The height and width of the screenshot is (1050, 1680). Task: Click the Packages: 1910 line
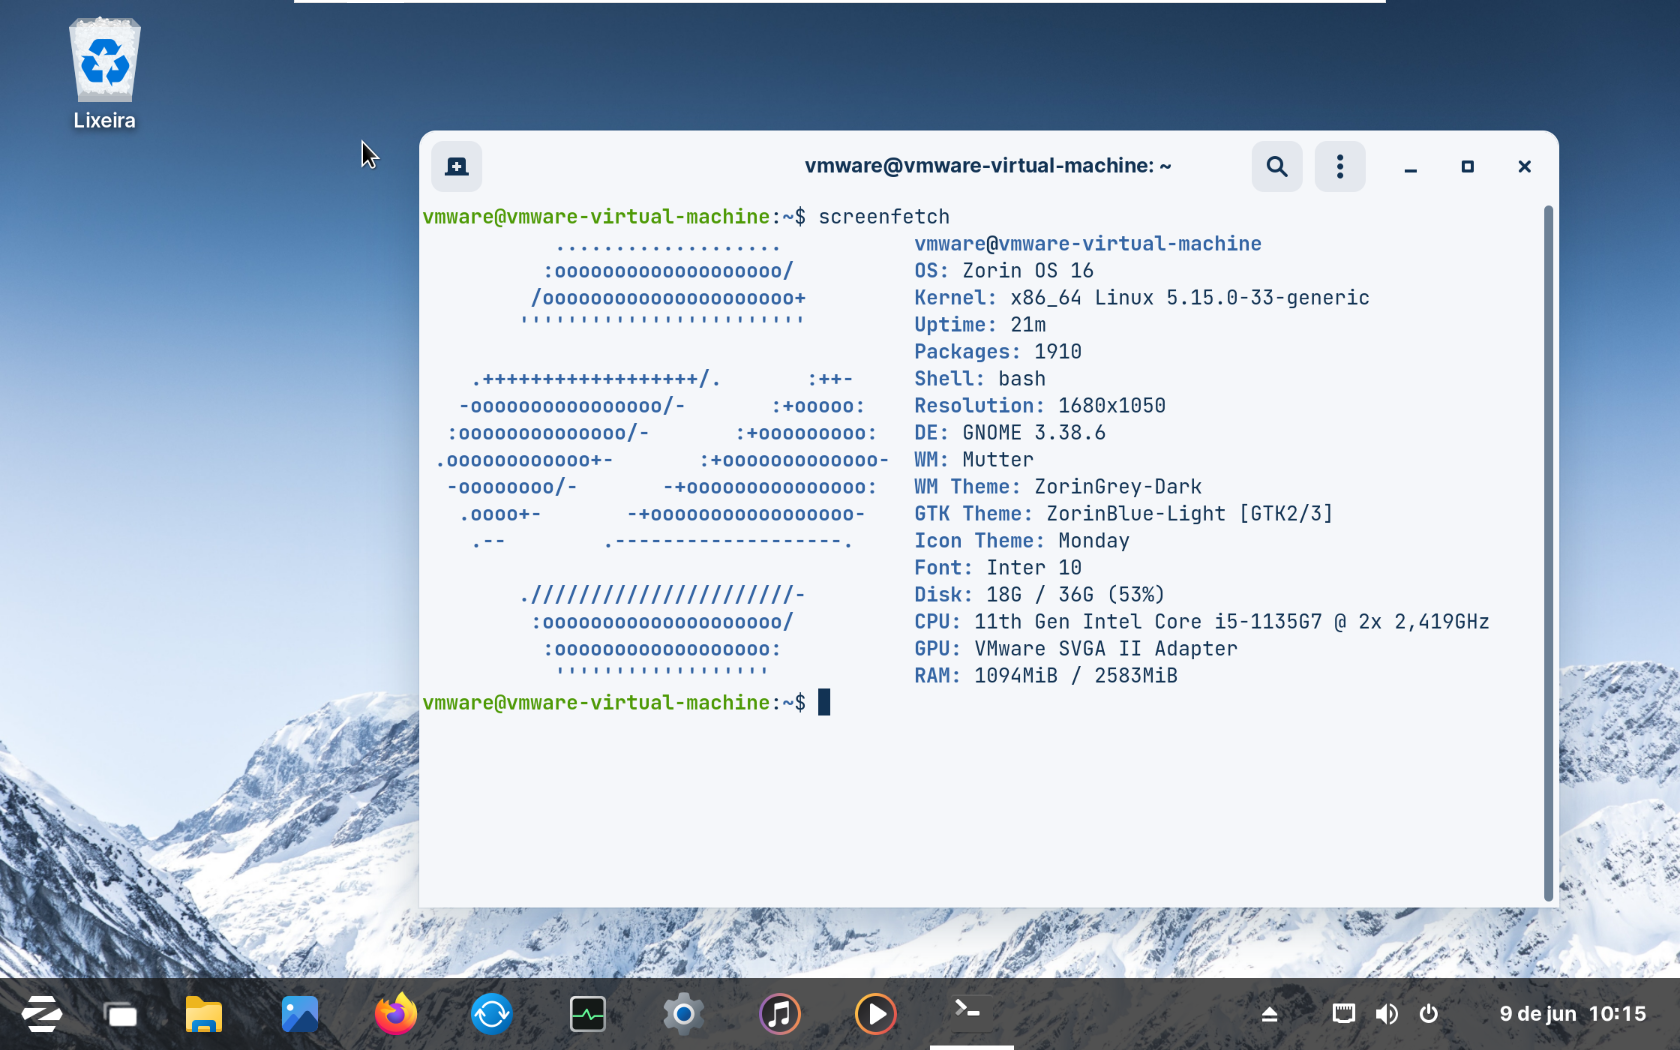pos(998,352)
